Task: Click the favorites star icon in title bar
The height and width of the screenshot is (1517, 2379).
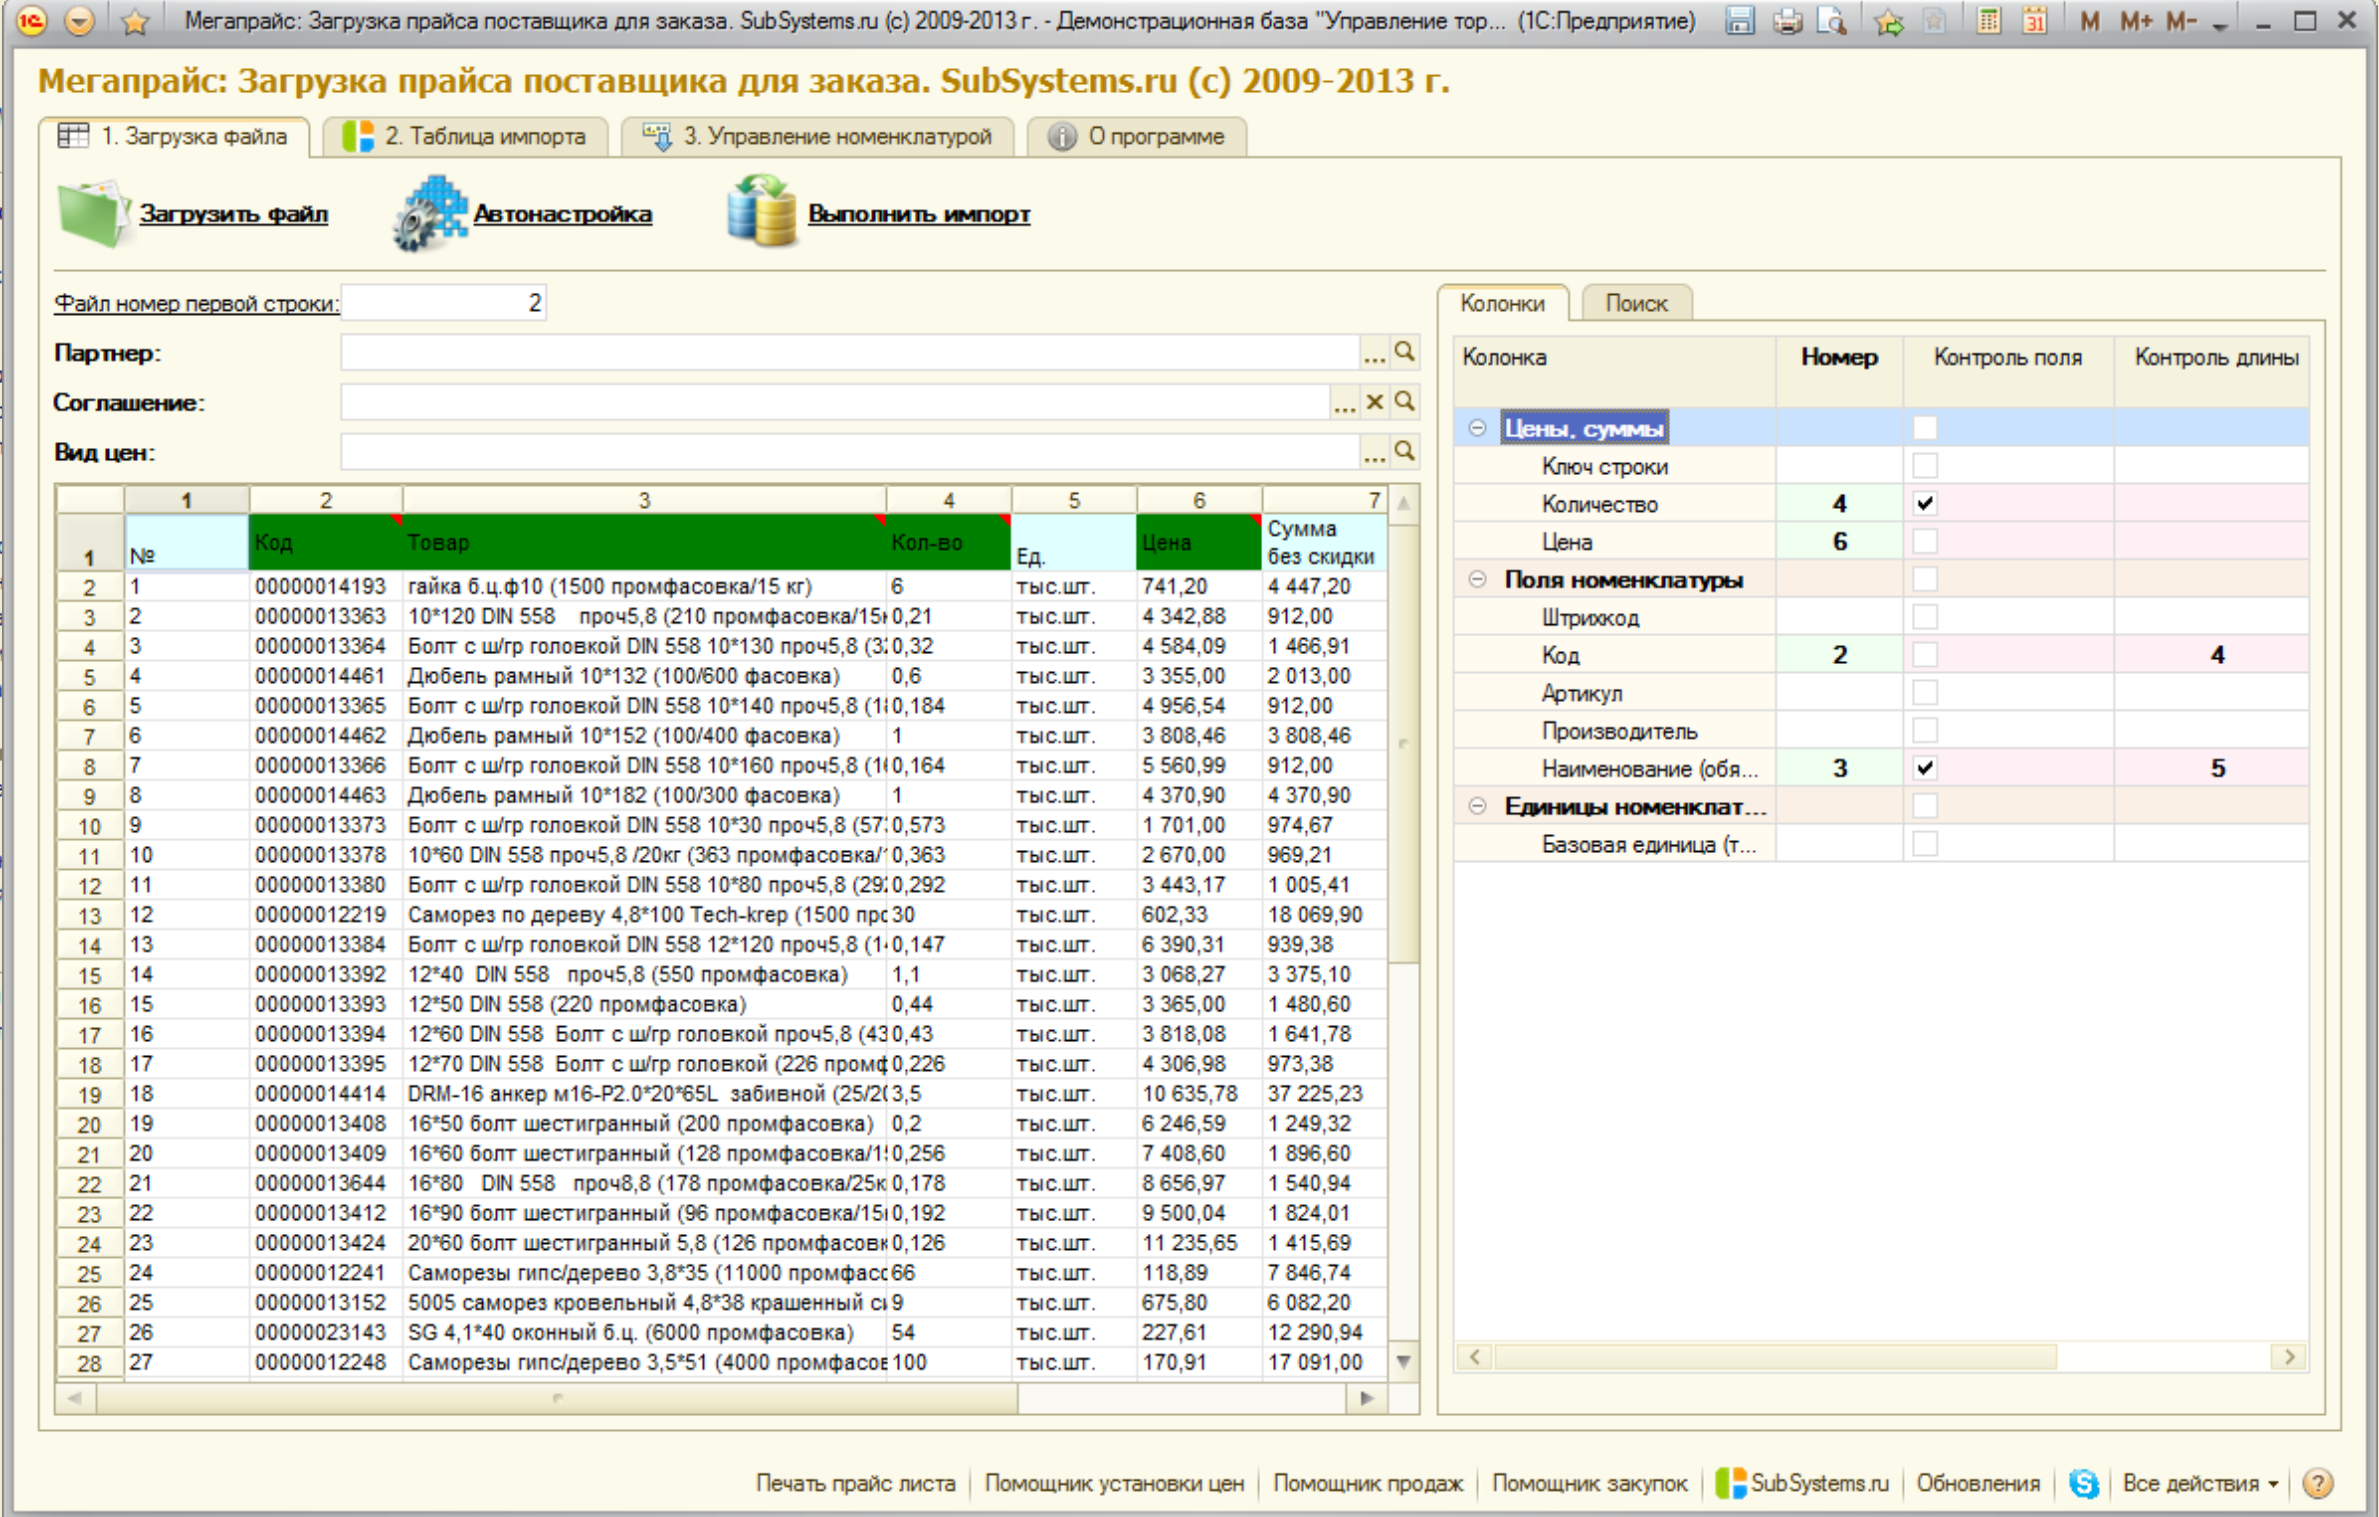Action: (135, 21)
